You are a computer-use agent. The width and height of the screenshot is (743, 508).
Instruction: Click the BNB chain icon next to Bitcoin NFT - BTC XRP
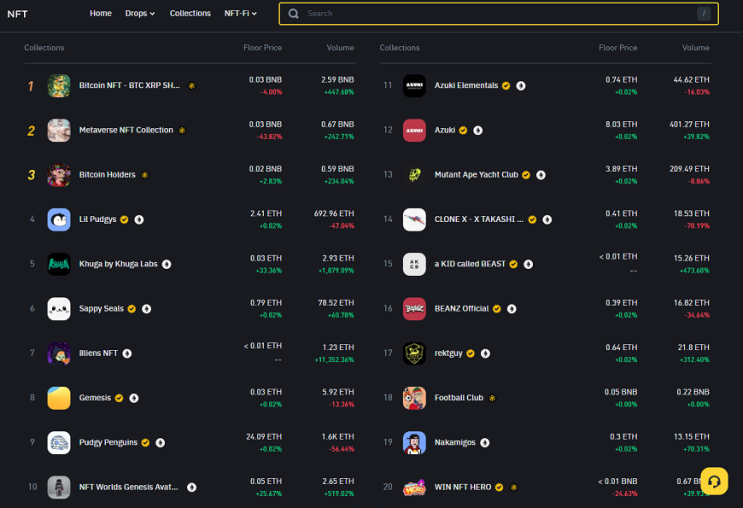[x=192, y=86]
